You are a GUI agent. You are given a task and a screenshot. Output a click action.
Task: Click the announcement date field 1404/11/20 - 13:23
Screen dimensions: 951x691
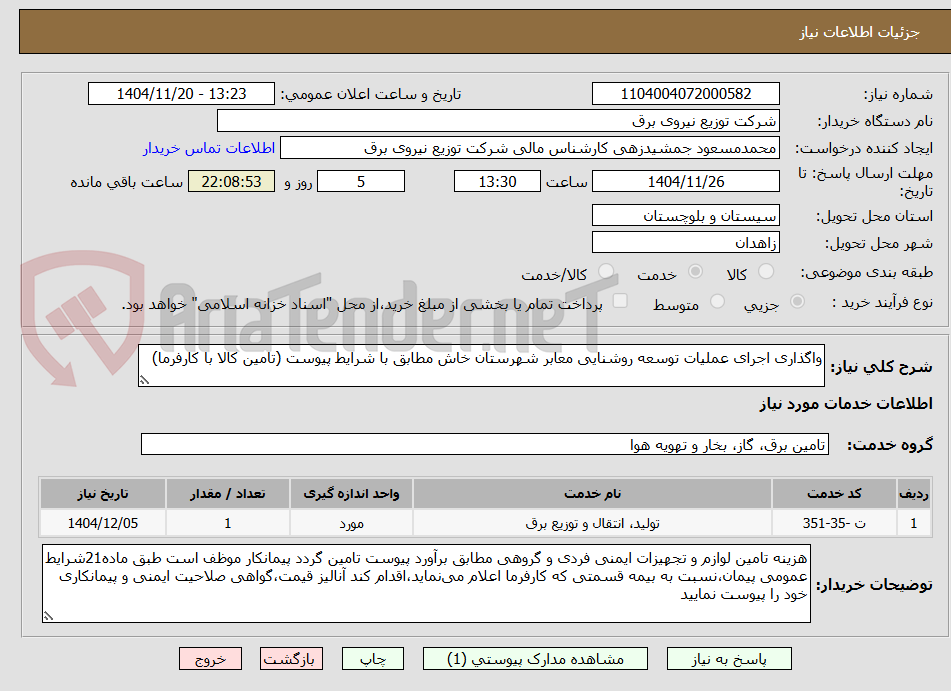[x=181, y=94]
